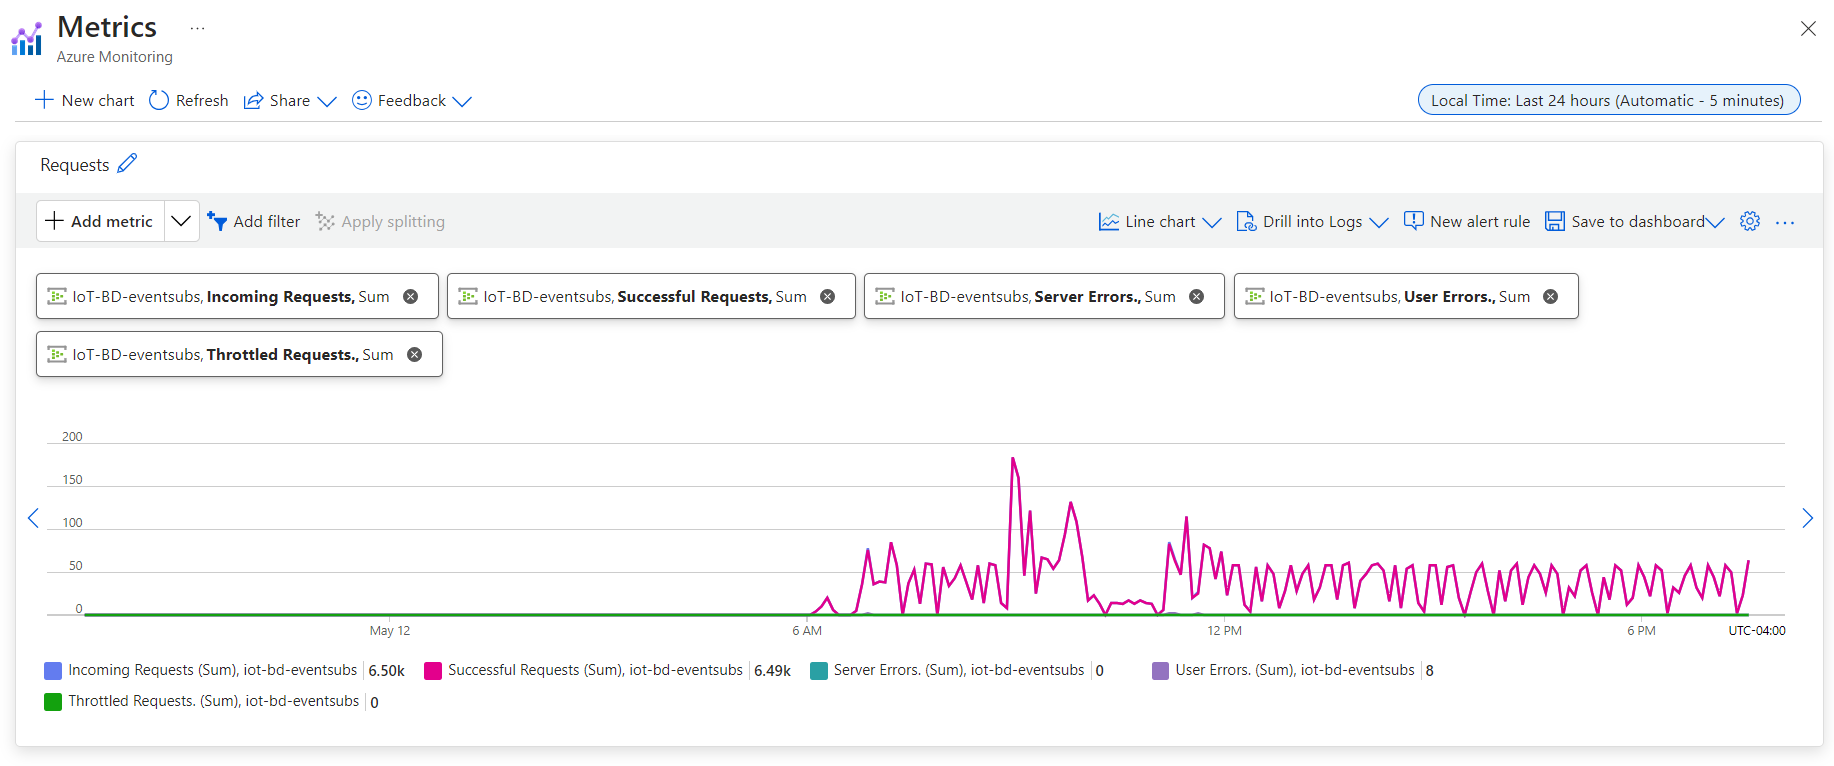The image size is (1834, 766).
Task: Click the Successful Requests pill resource icon
Action: pos(468,296)
